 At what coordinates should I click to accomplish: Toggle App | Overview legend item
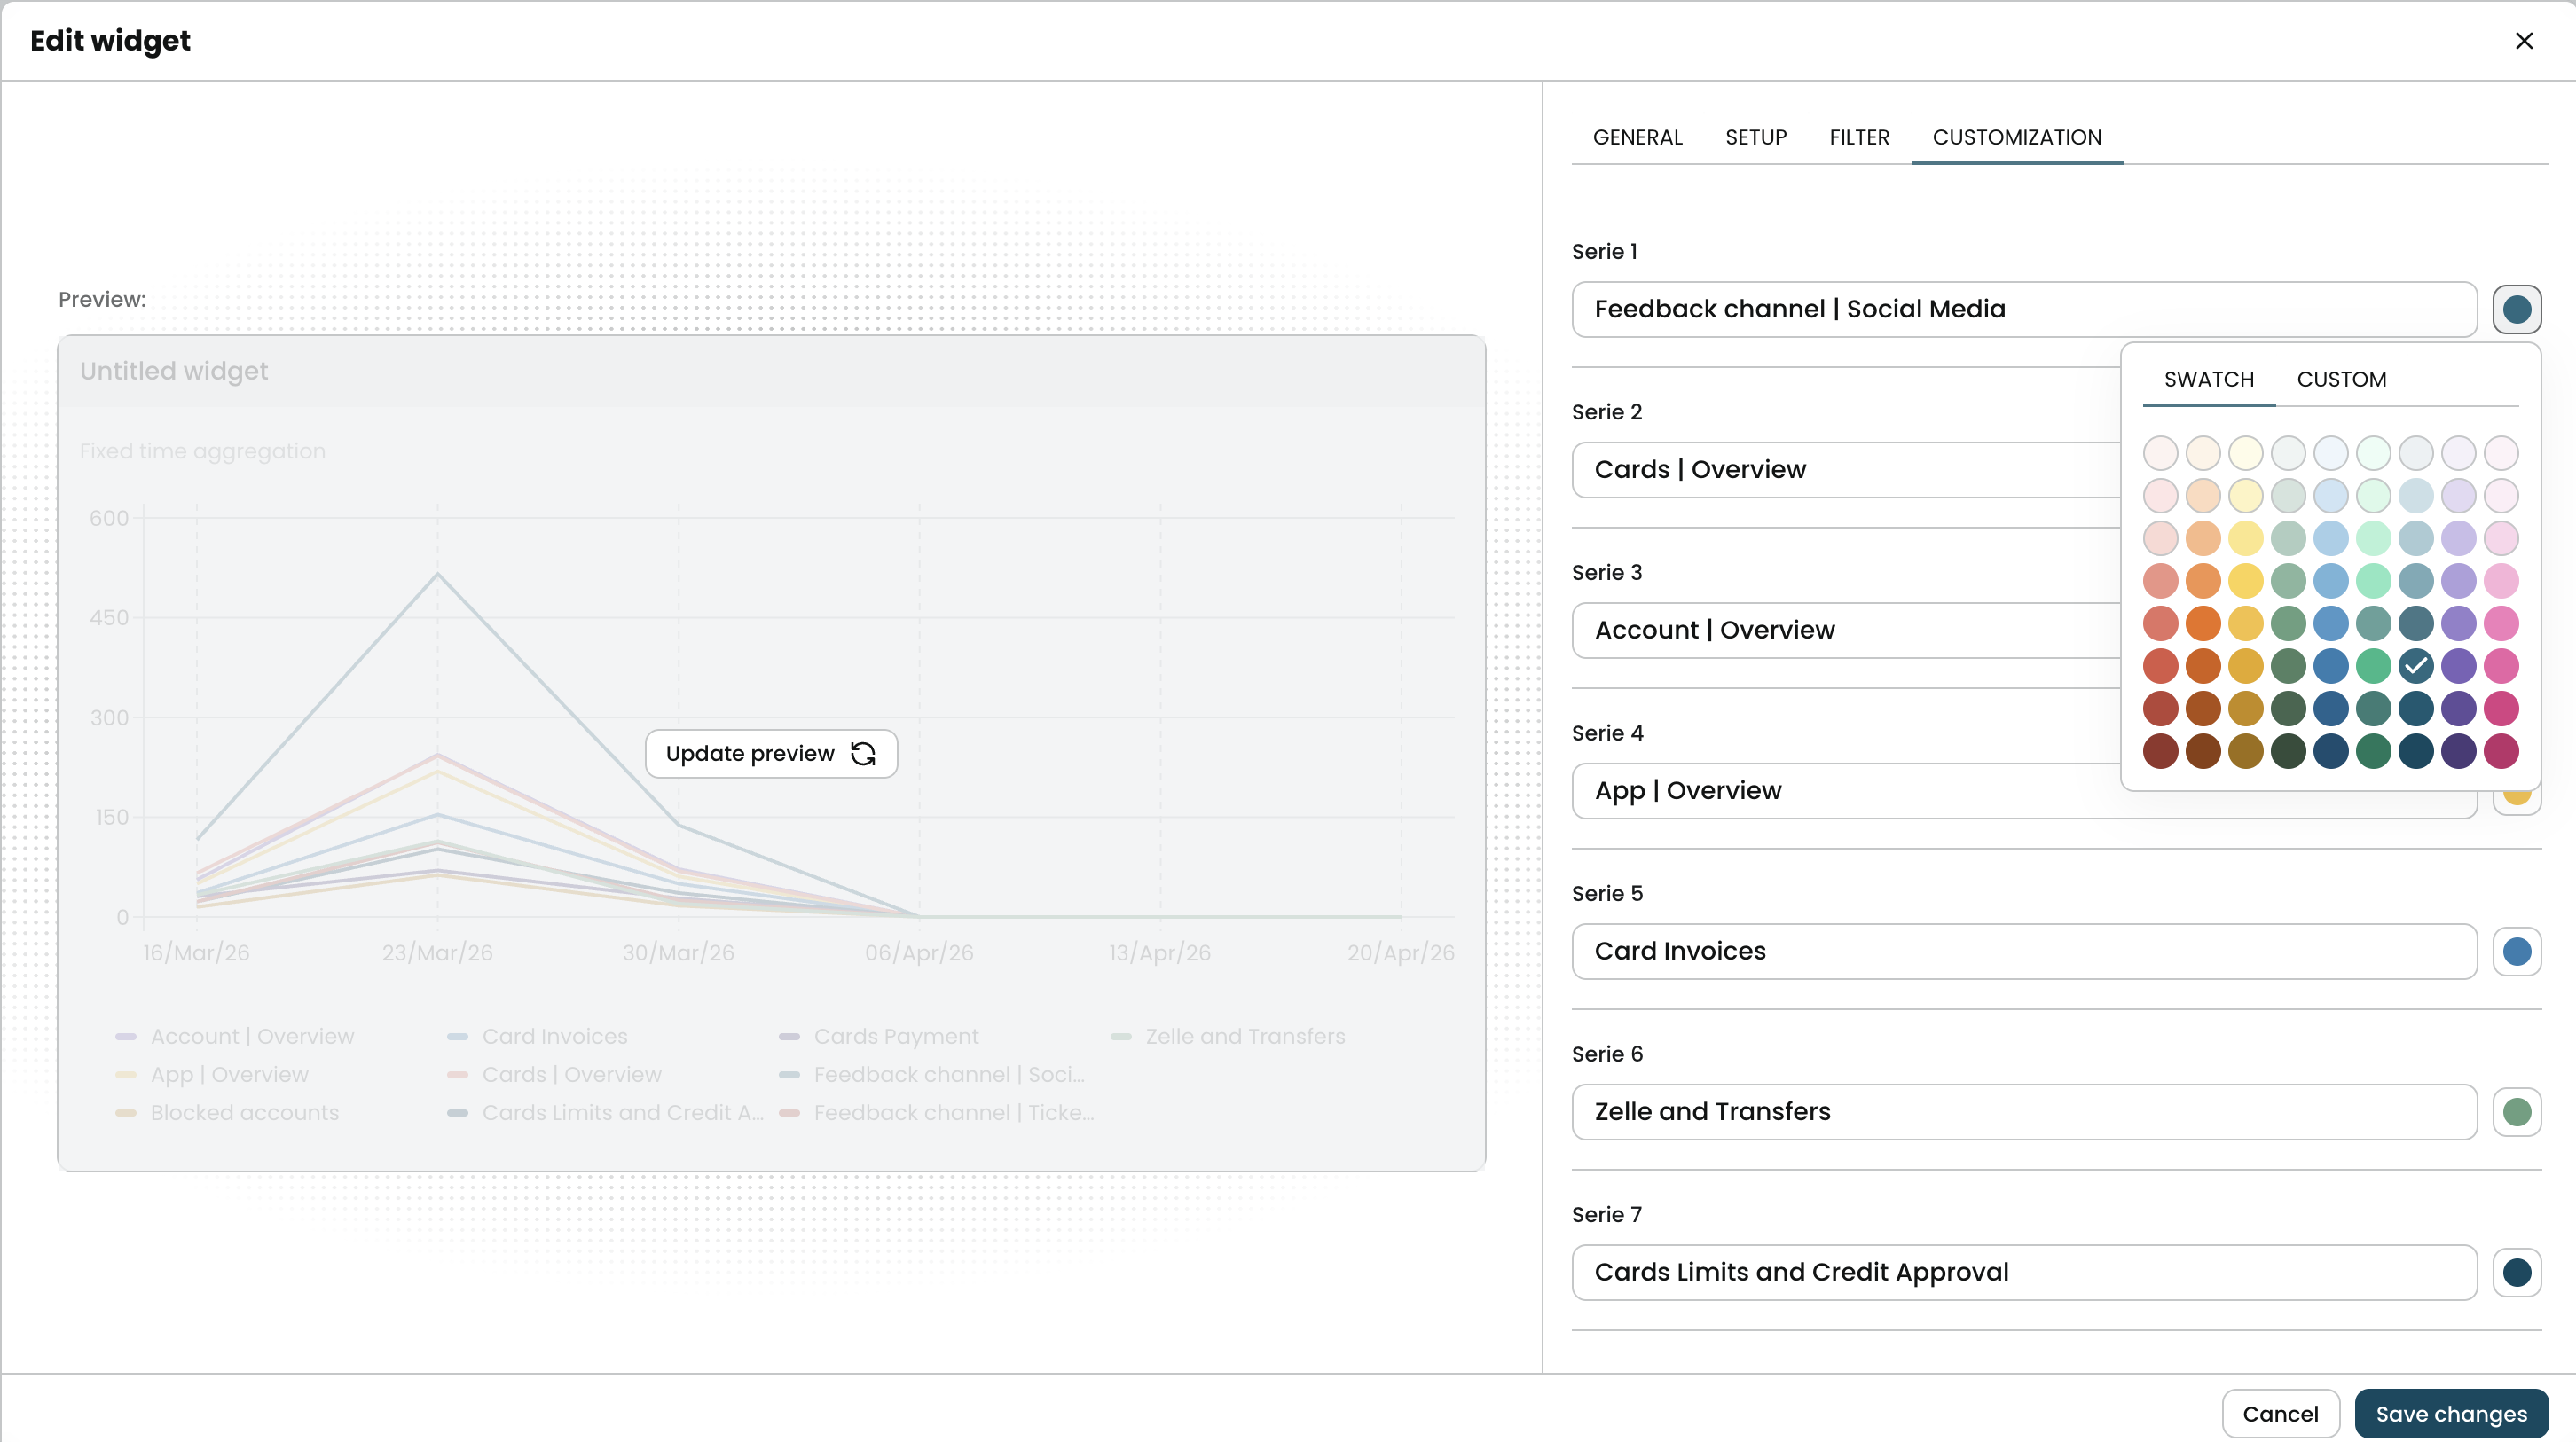pyautogui.click(x=212, y=1074)
